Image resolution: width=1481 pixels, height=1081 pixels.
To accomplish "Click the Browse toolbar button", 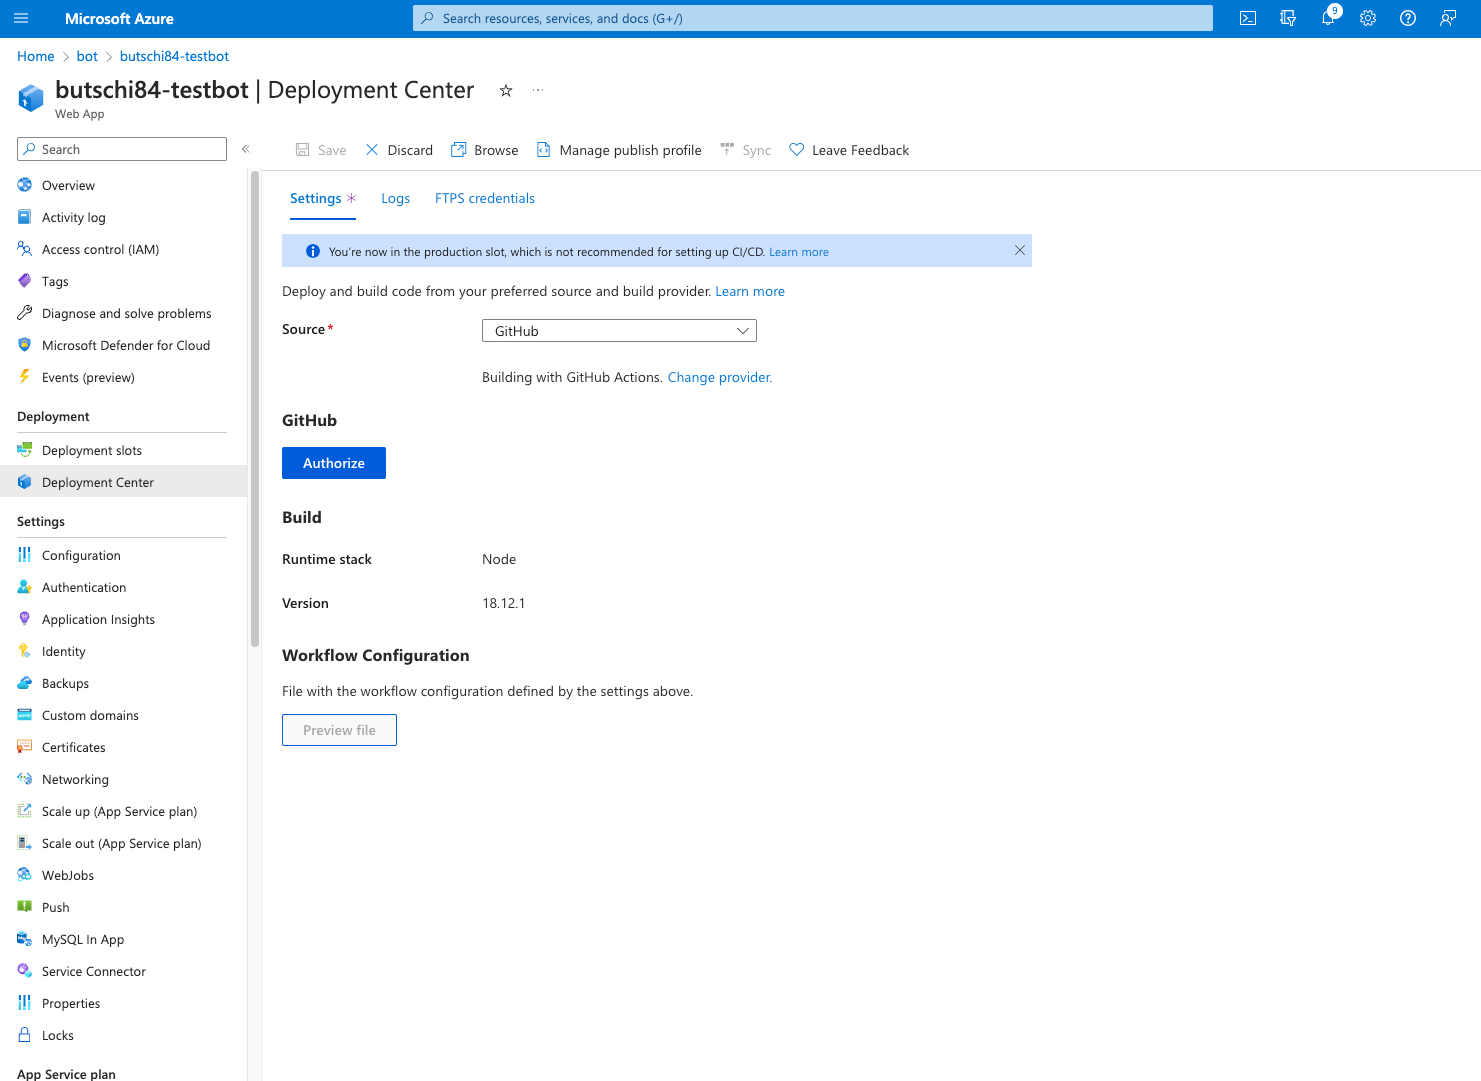I will 485,150.
